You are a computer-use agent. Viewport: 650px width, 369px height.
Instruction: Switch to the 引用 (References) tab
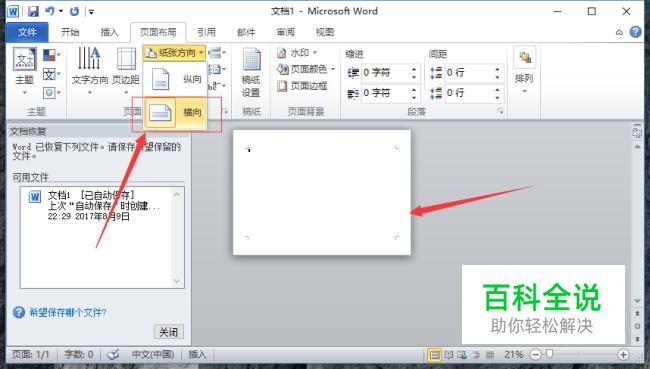click(x=206, y=32)
